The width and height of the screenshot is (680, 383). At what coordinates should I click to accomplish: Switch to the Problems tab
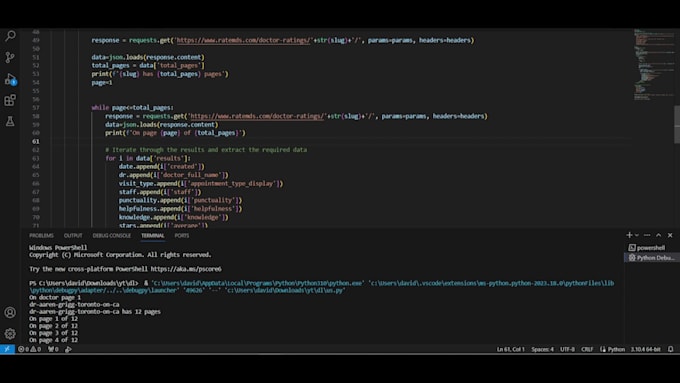(41, 236)
